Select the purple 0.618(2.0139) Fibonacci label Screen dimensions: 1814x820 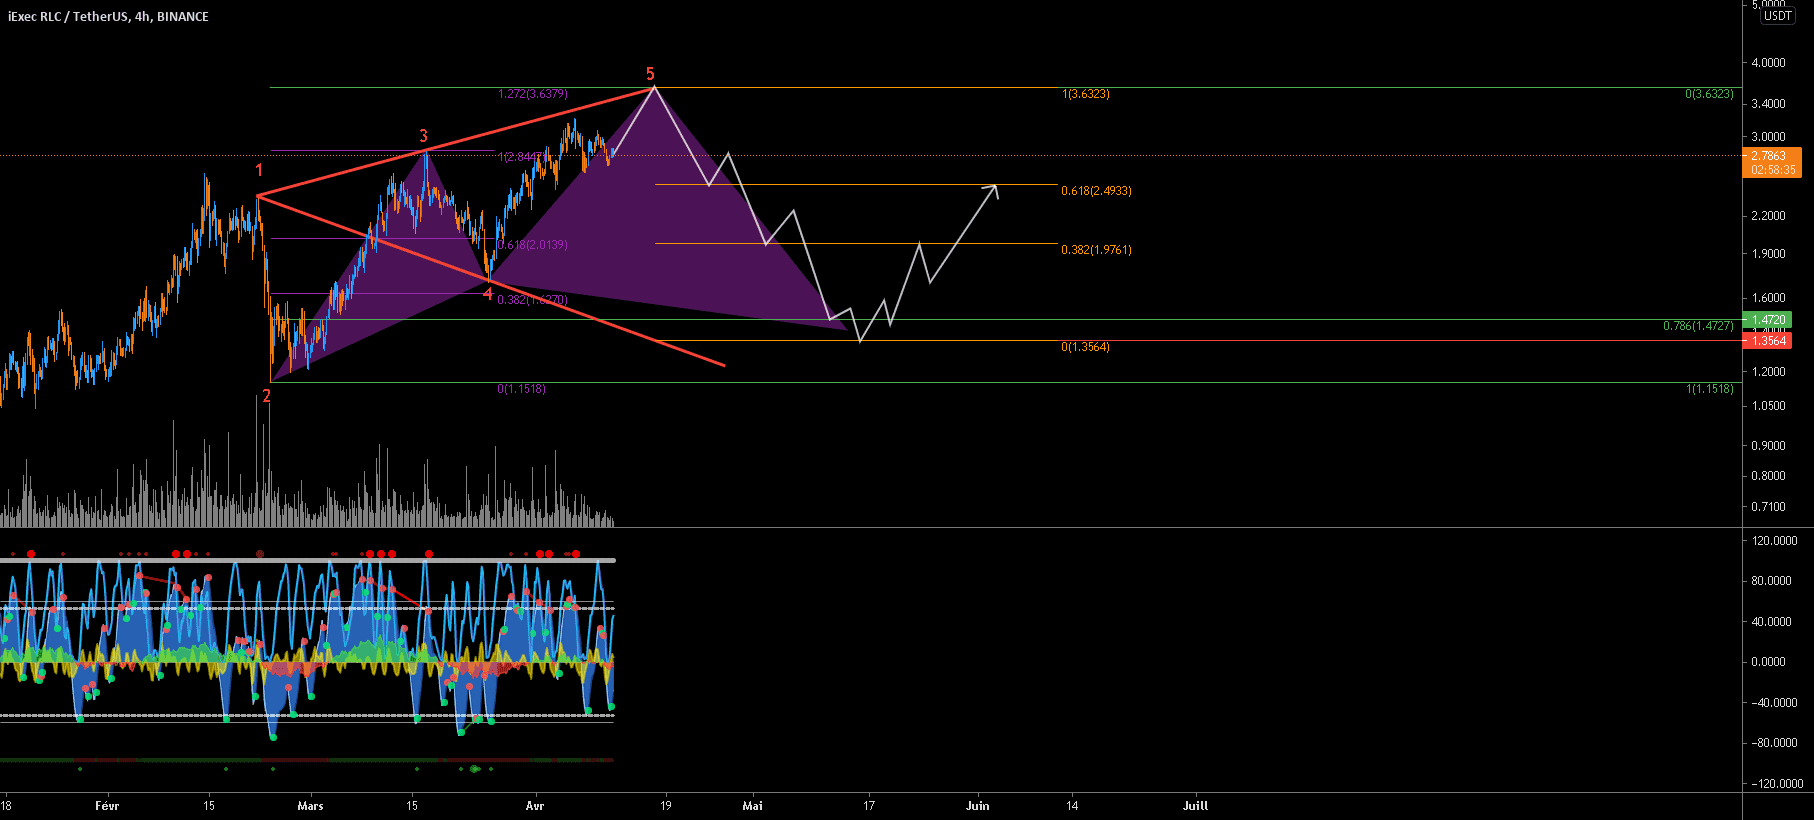tap(533, 245)
